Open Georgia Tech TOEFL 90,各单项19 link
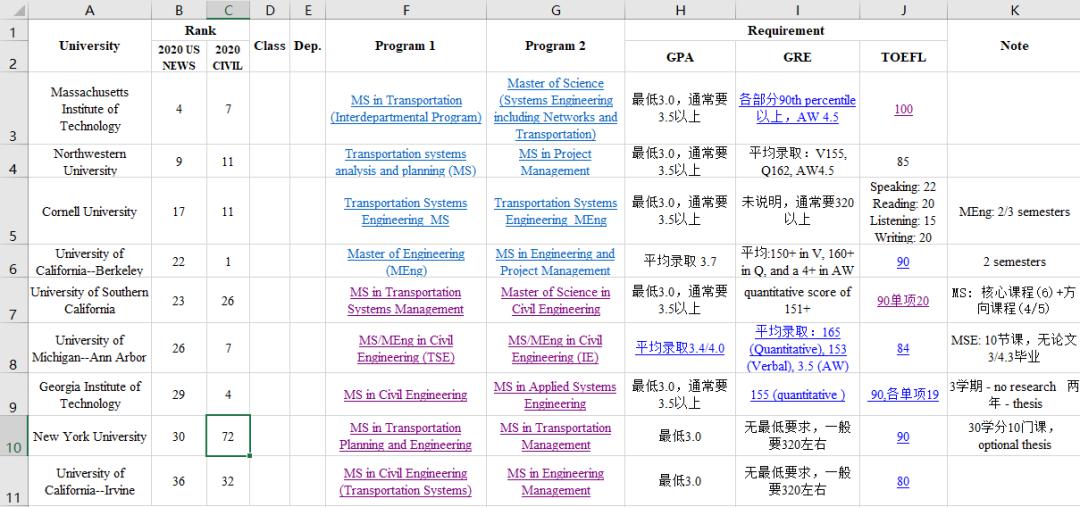The width and height of the screenshot is (1080, 507). 903,395
